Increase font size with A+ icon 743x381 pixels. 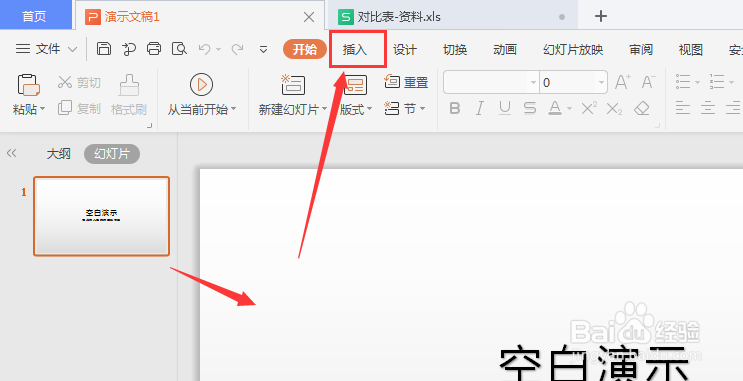click(623, 82)
